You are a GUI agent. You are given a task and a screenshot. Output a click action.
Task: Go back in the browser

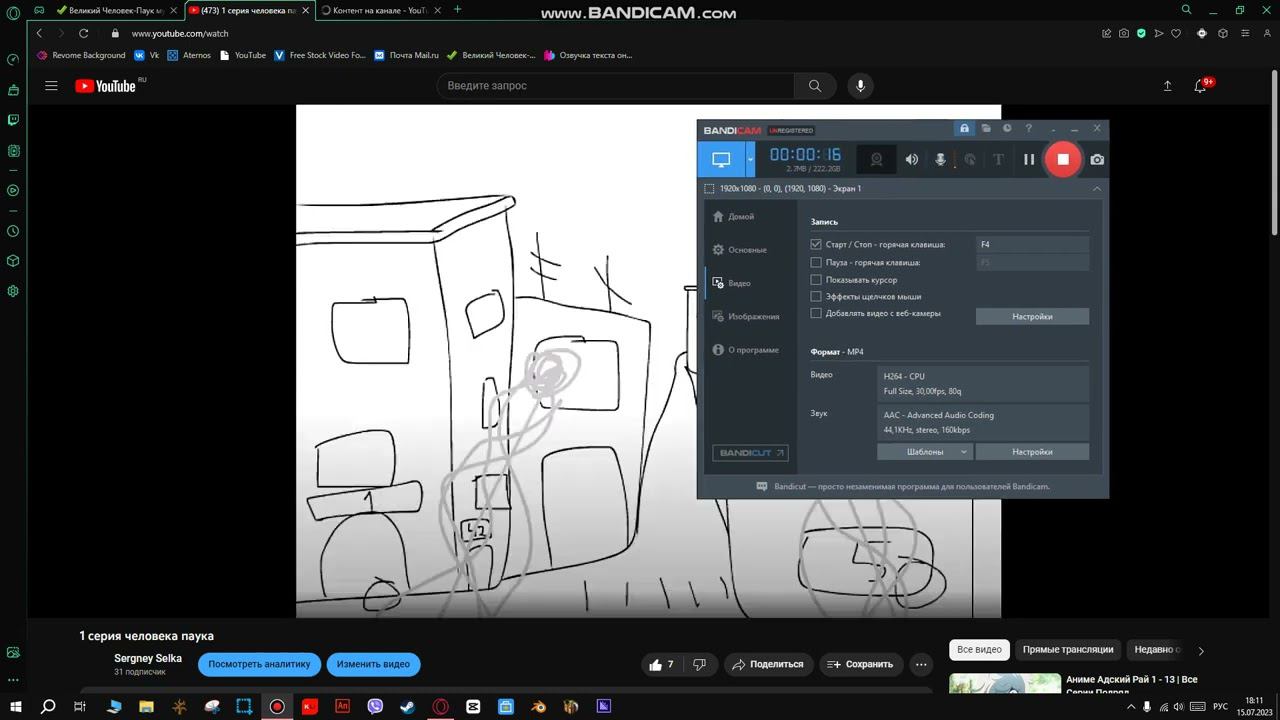pyautogui.click(x=39, y=33)
